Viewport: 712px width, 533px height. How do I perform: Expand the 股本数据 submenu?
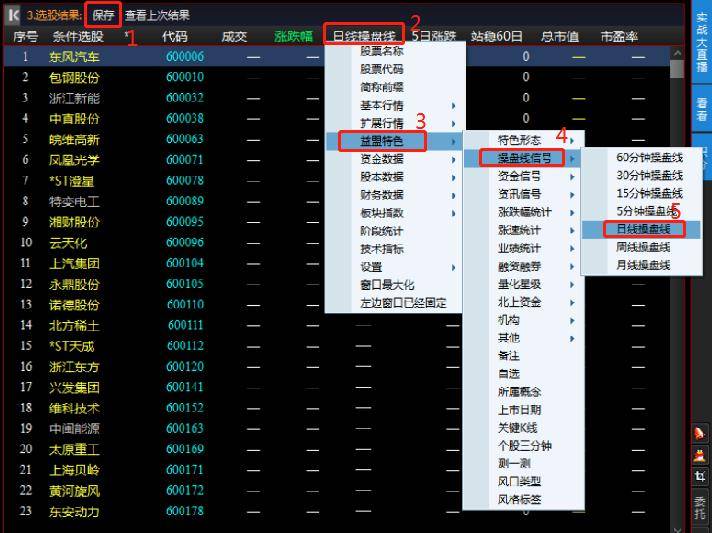tap(394, 177)
